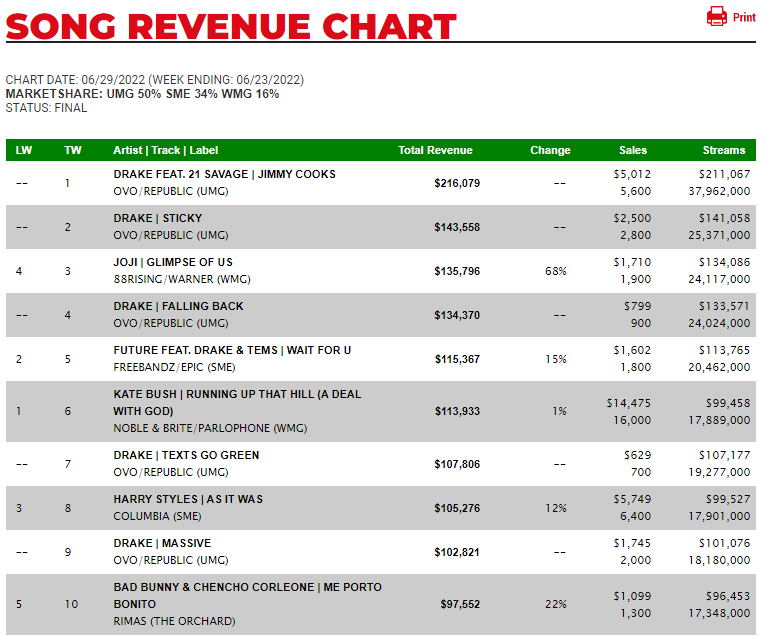Click the MARKETSHARE line
This screenshot has height=636, width=767.
(x=142, y=94)
